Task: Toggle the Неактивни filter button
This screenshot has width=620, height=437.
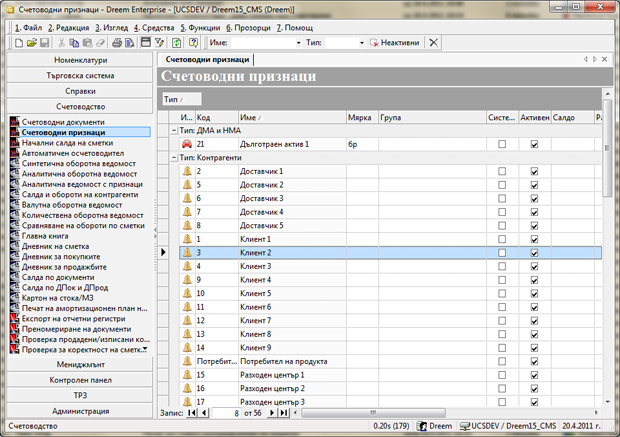Action: (x=394, y=43)
